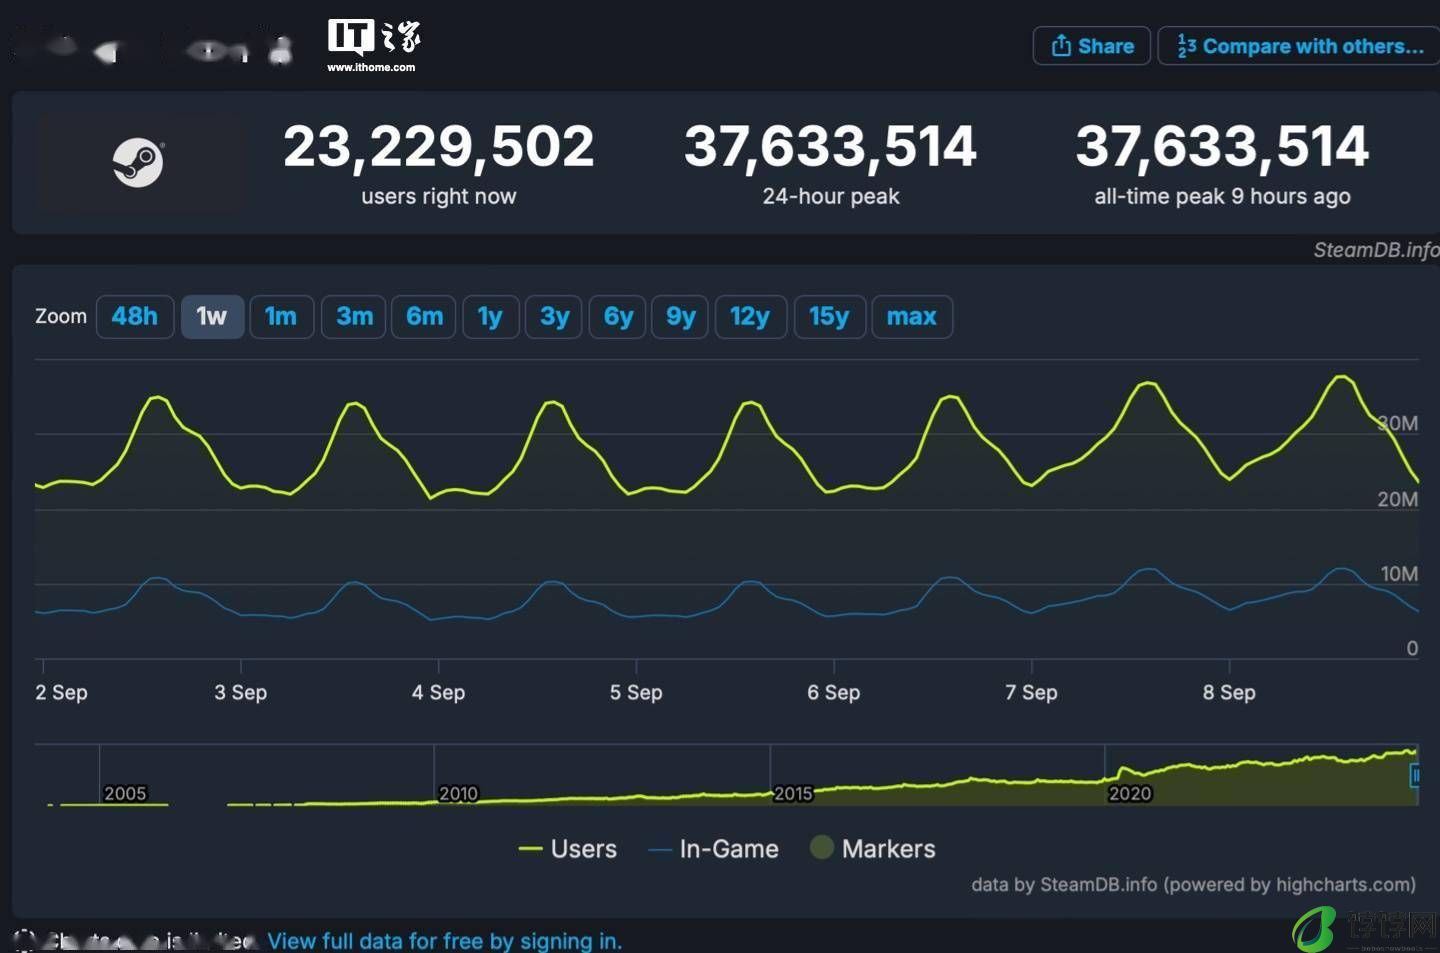
Task: Click the 23,229,502 users right now figure
Action: pyautogui.click(x=439, y=147)
